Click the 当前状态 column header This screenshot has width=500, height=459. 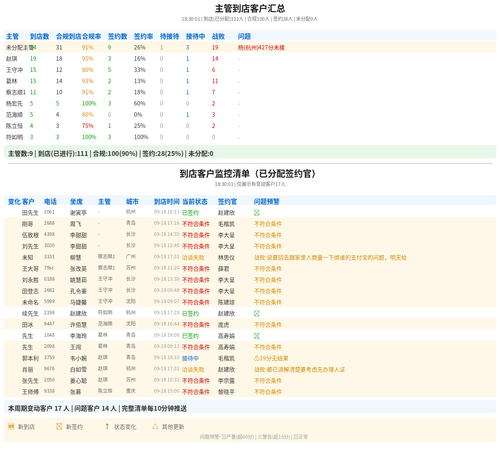coord(195,202)
